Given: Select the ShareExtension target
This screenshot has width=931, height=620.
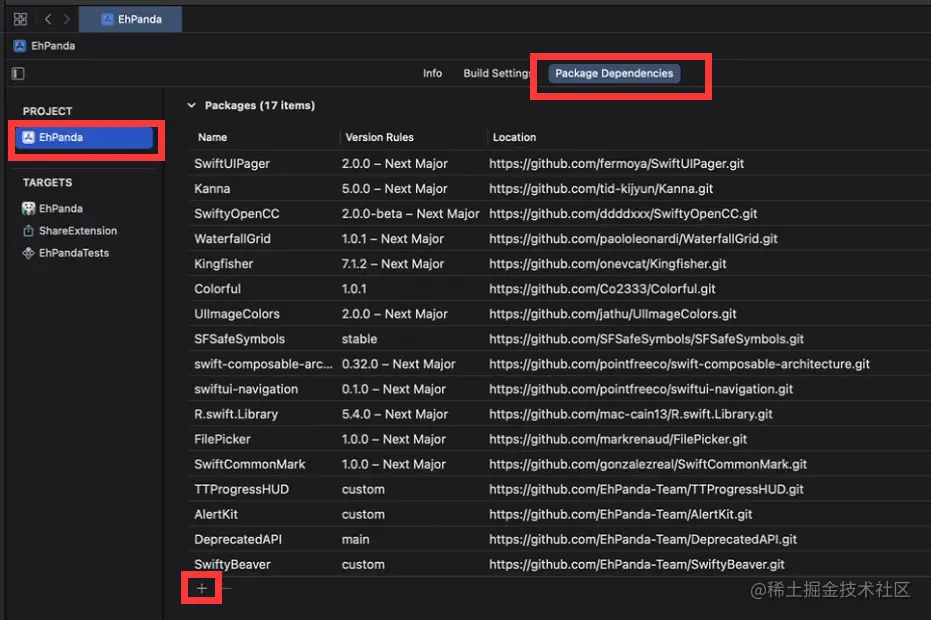Looking at the screenshot, I should point(78,230).
